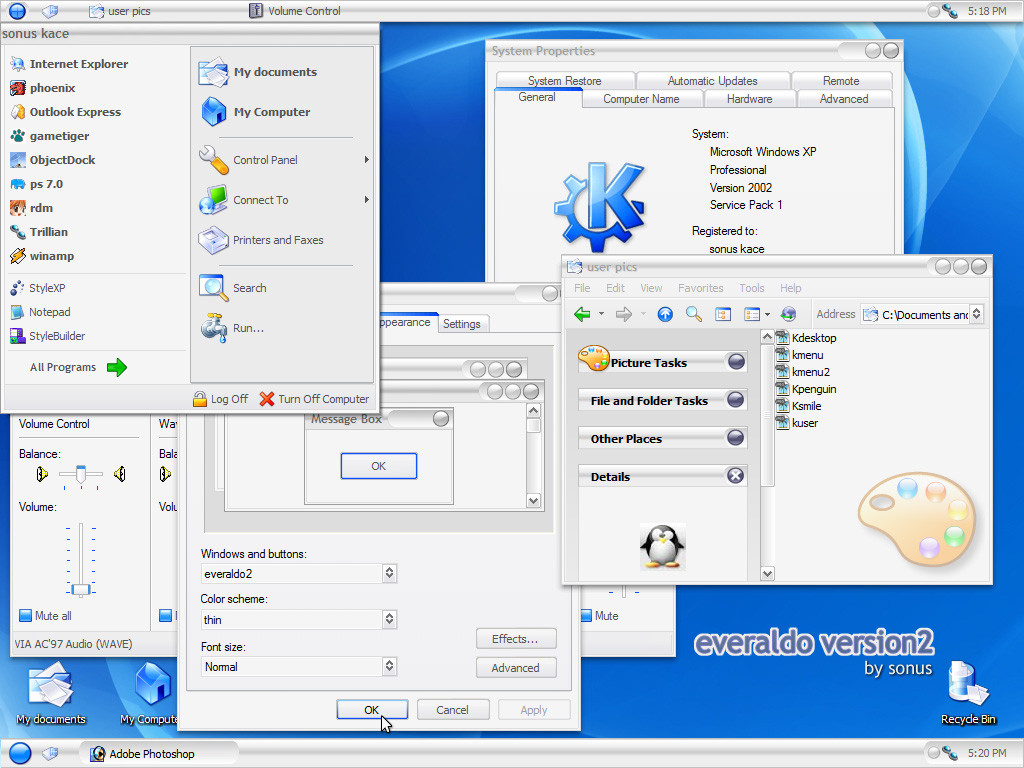Click the Balance slider in Volume Control
This screenshot has height=768, width=1024.
80,473
